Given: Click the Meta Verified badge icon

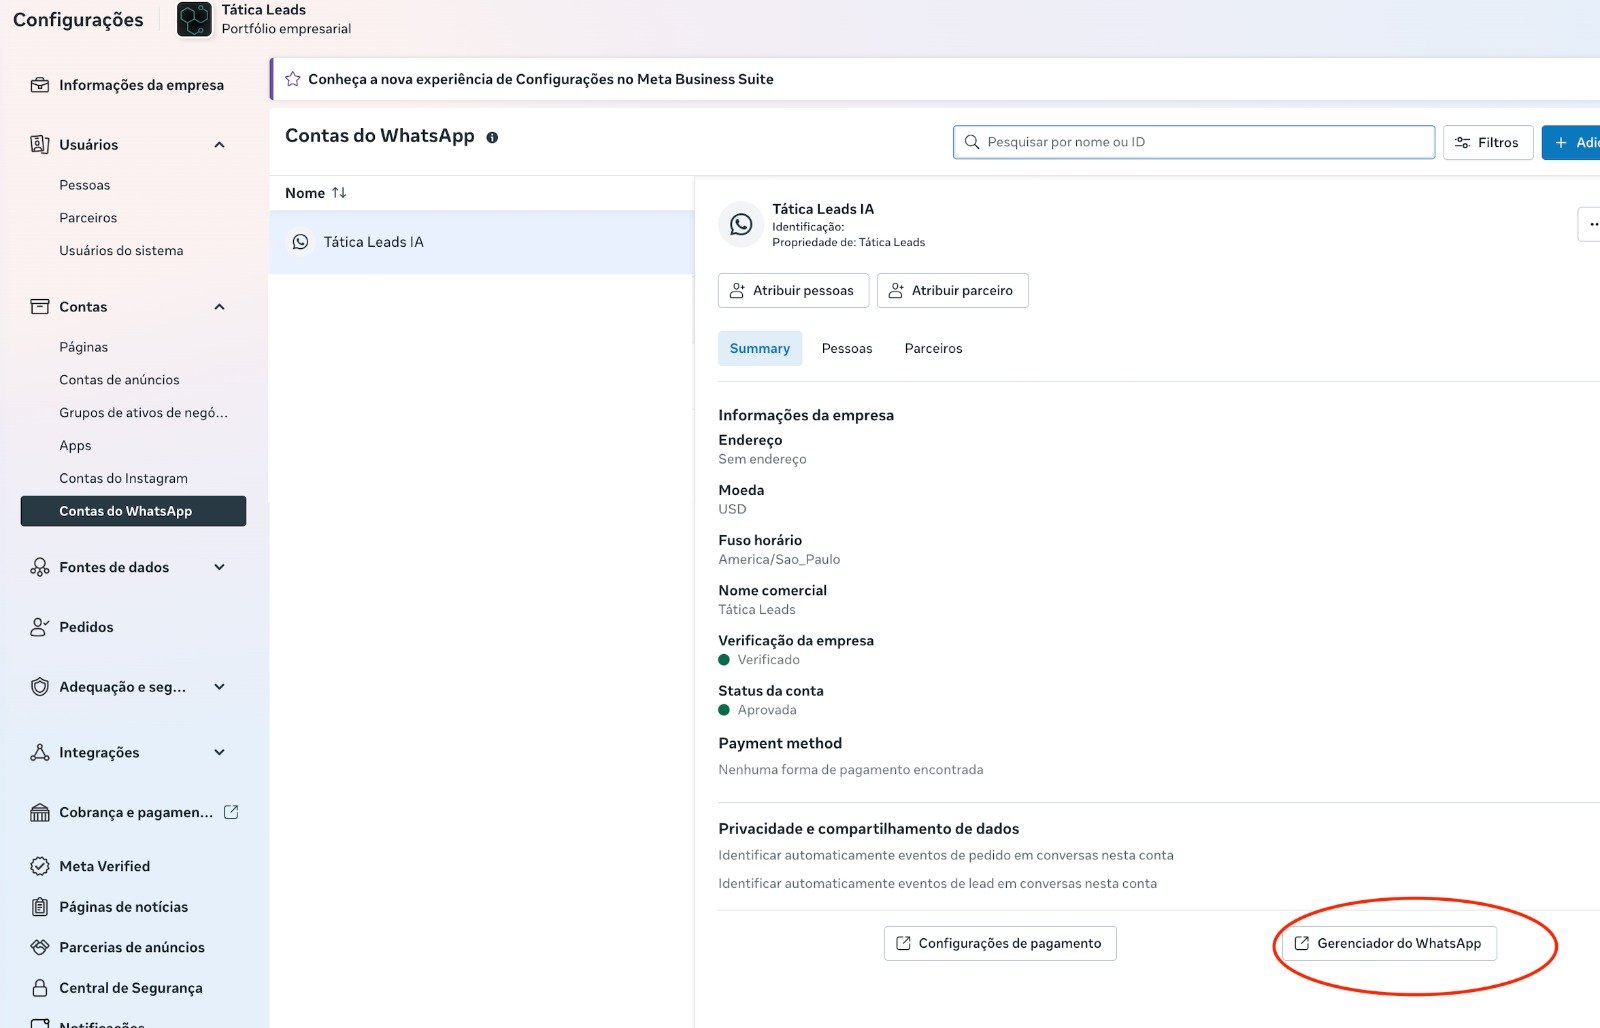Looking at the screenshot, I should [40, 866].
